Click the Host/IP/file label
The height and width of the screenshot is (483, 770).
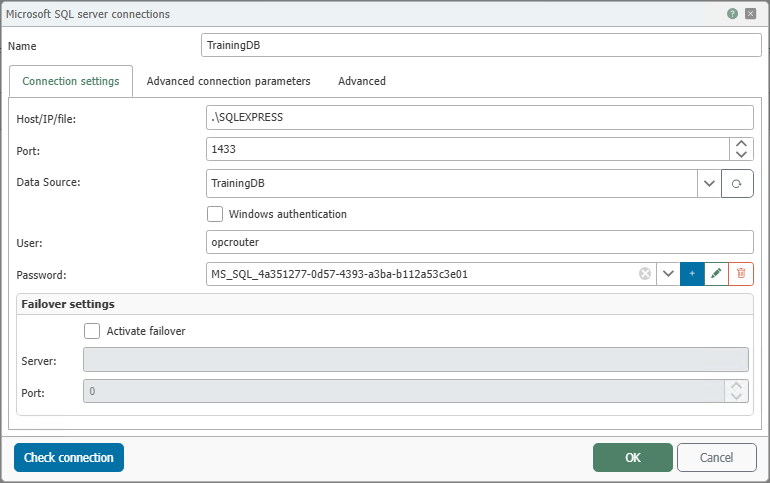[46, 119]
